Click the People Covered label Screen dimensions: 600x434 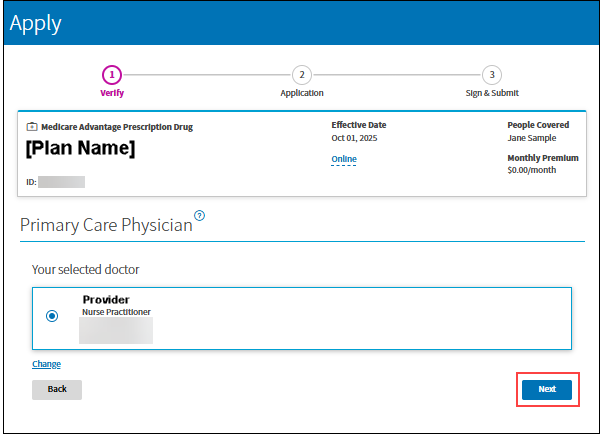coord(538,125)
